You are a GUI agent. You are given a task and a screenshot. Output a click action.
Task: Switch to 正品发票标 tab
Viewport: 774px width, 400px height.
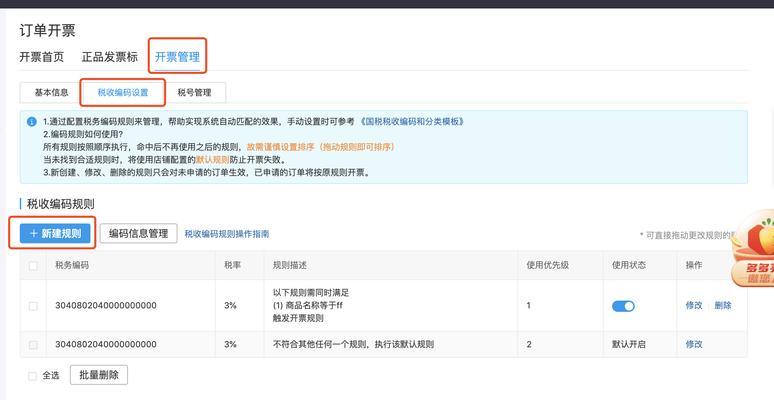110,57
